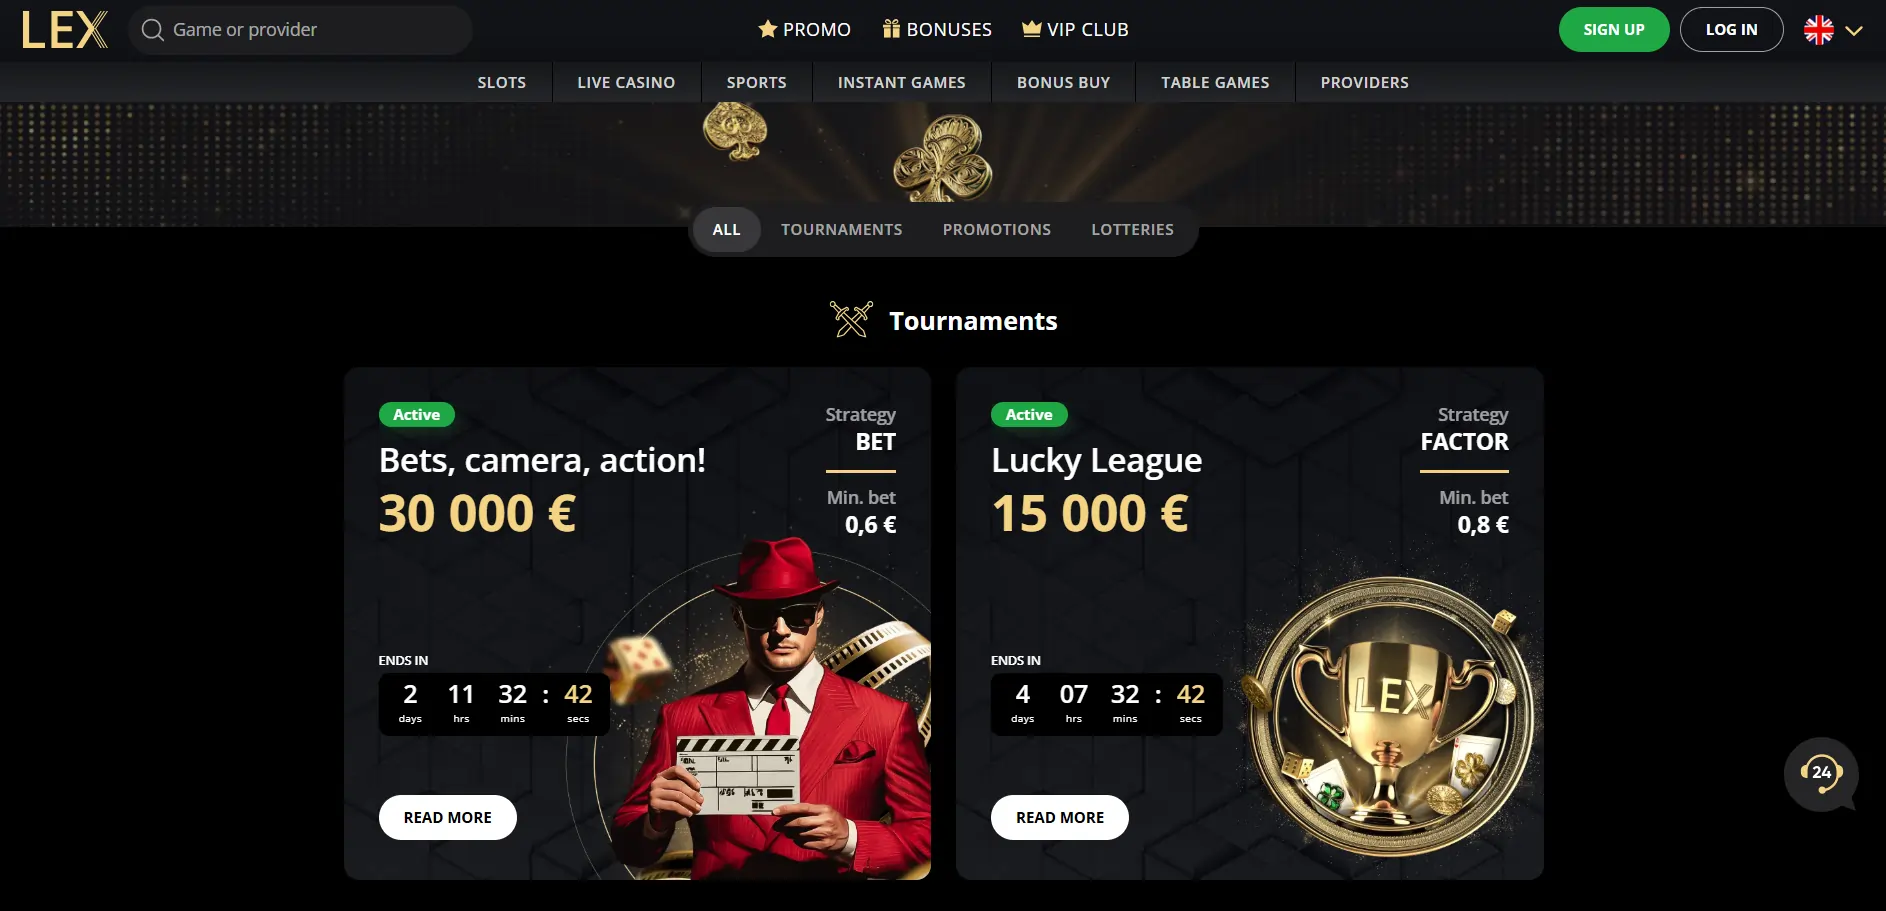This screenshot has width=1886, height=911.
Task: Click the search magnifier icon
Action: (153, 30)
